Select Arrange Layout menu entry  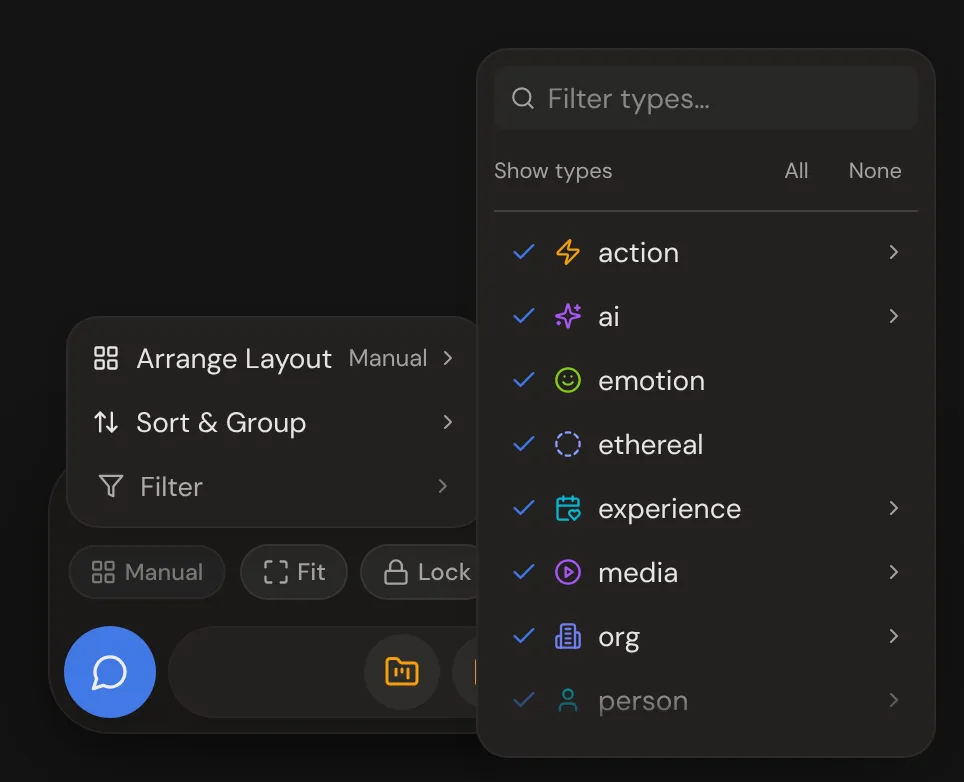click(x=273, y=358)
